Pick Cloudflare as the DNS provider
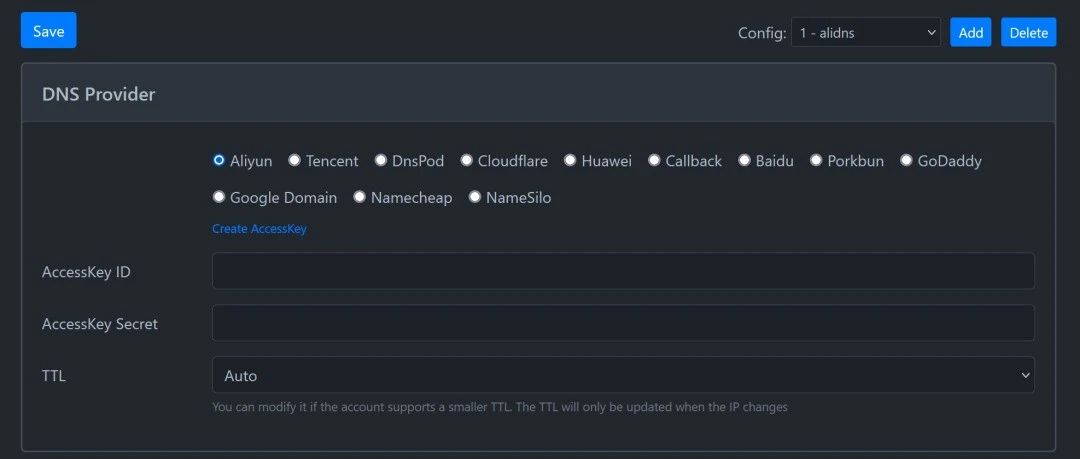The height and width of the screenshot is (459, 1080). (466, 160)
